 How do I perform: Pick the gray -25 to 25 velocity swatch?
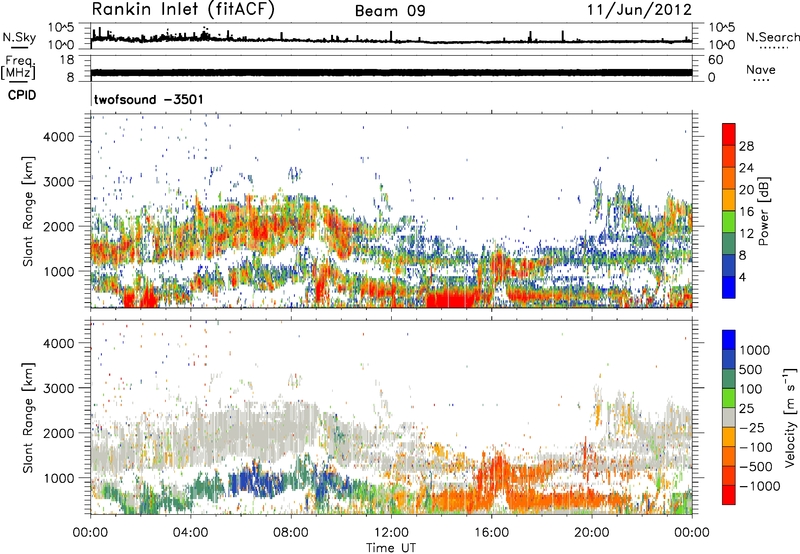pos(729,417)
